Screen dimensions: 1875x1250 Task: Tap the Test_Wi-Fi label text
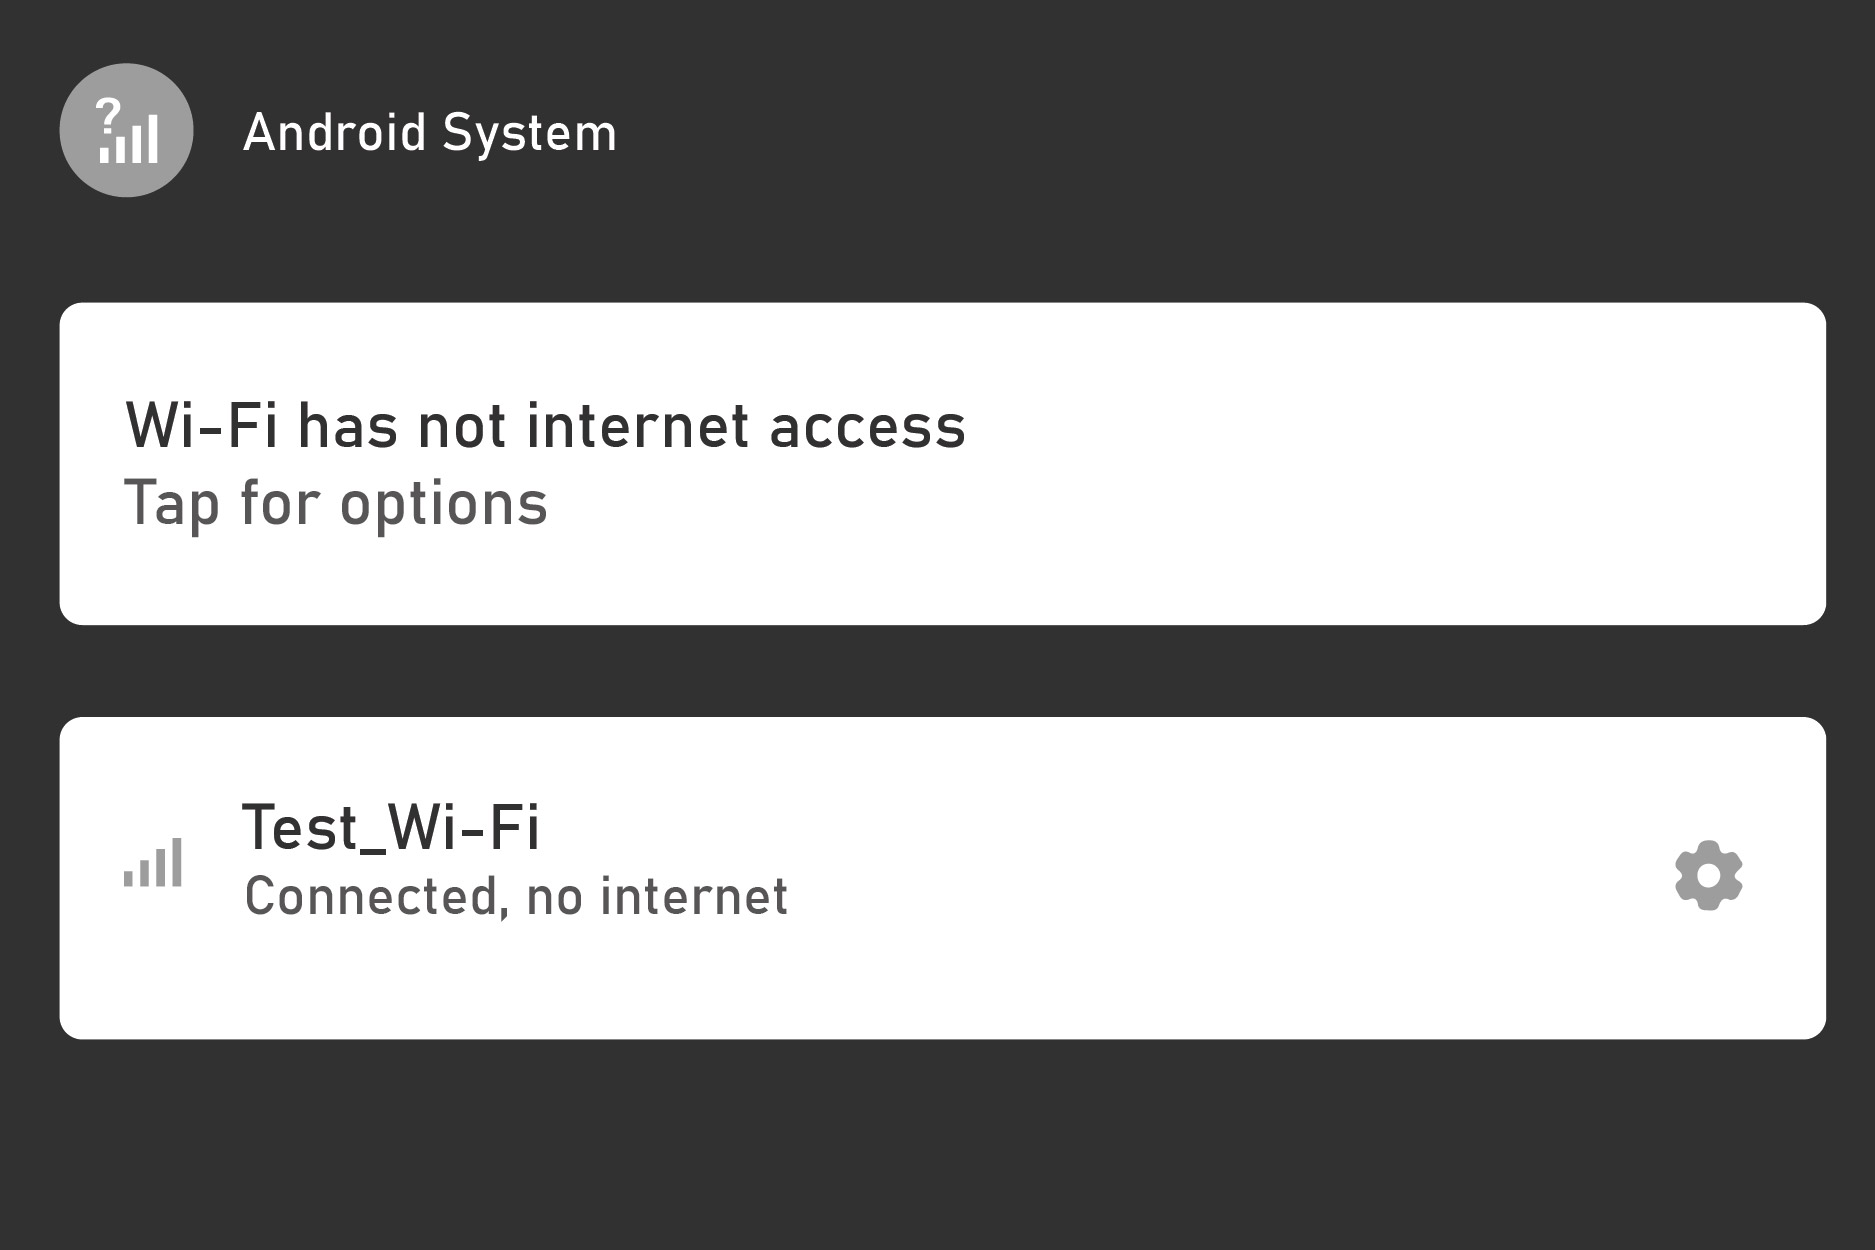click(x=393, y=828)
